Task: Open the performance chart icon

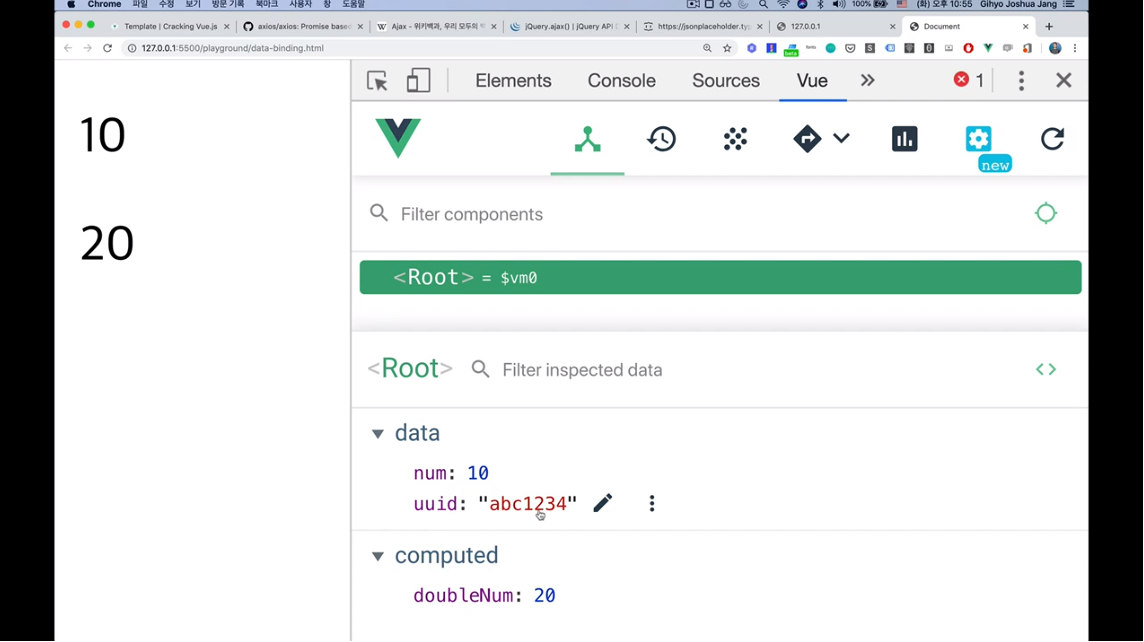Action: (x=904, y=140)
